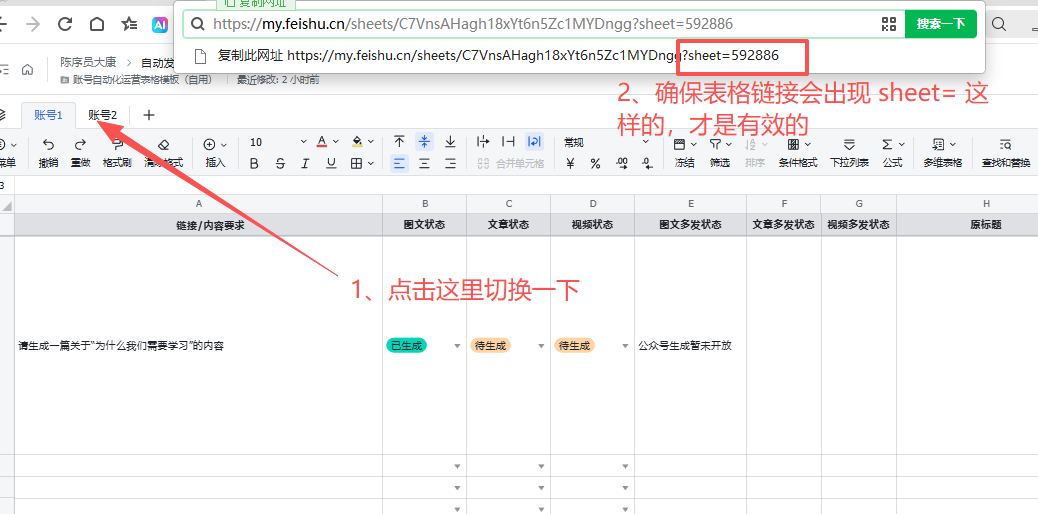Open font size 10 dropdown
This screenshot has height=514, width=1038.
click(x=278, y=142)
